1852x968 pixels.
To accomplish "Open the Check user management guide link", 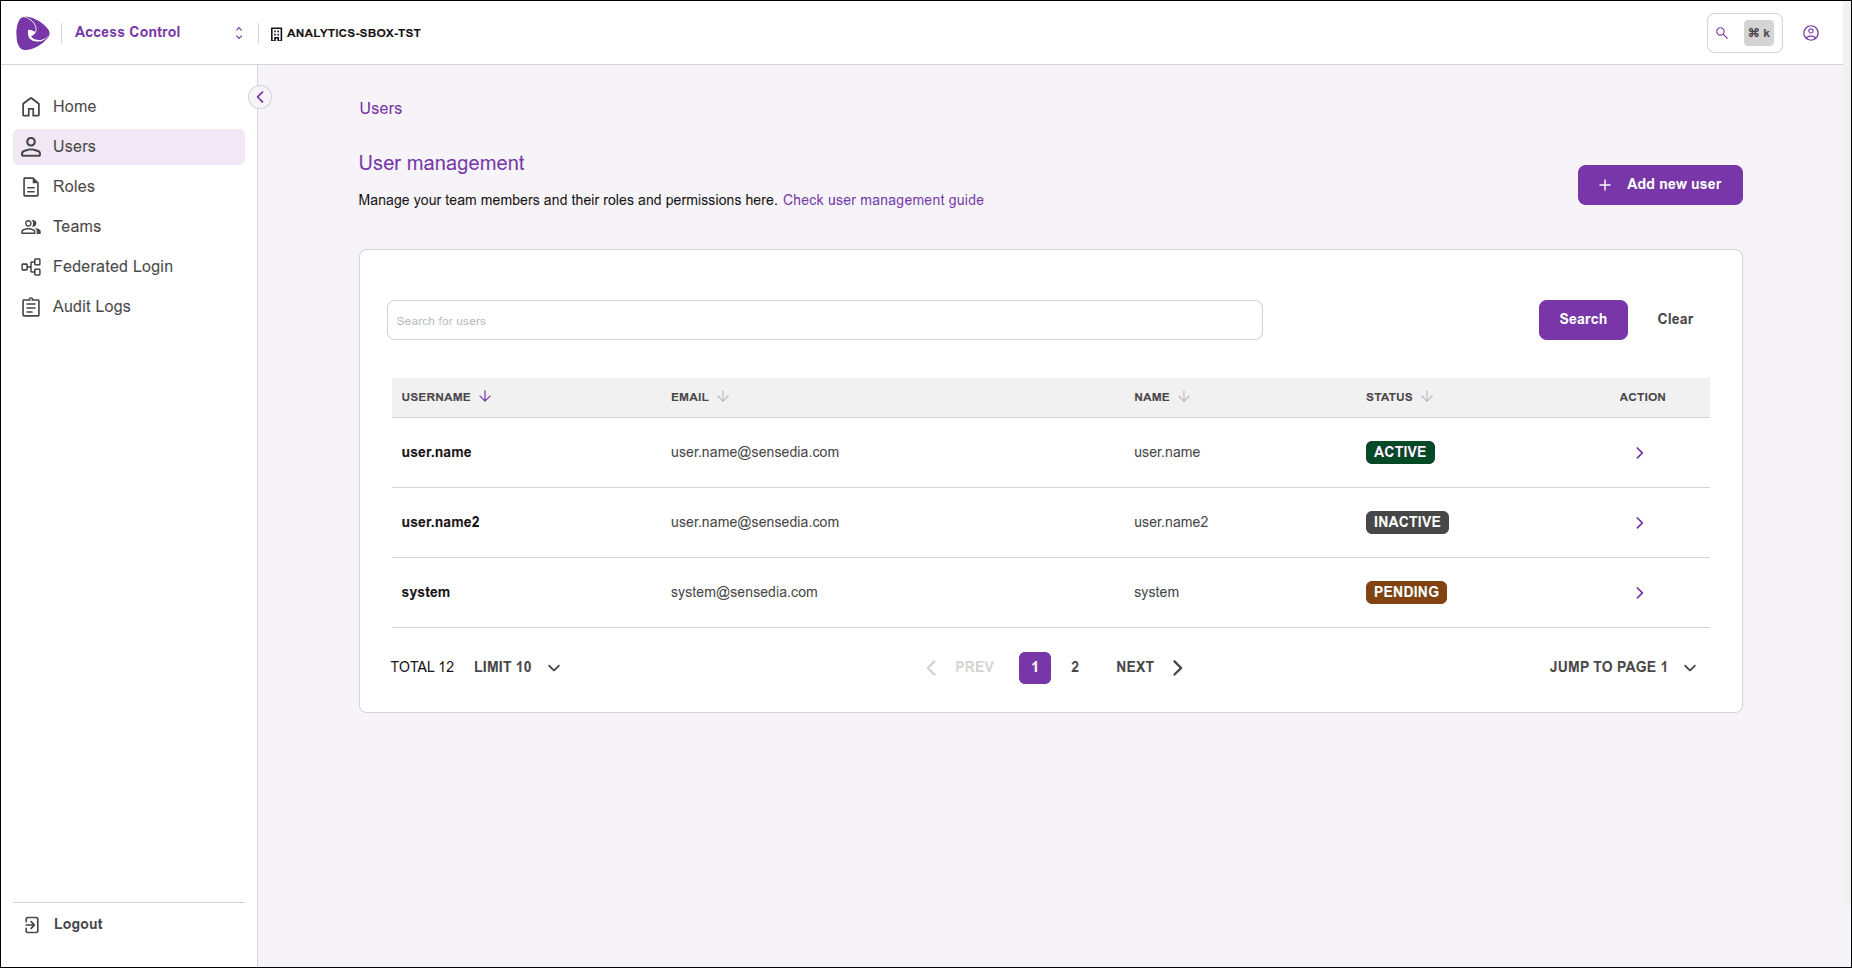I will [883, 200].
